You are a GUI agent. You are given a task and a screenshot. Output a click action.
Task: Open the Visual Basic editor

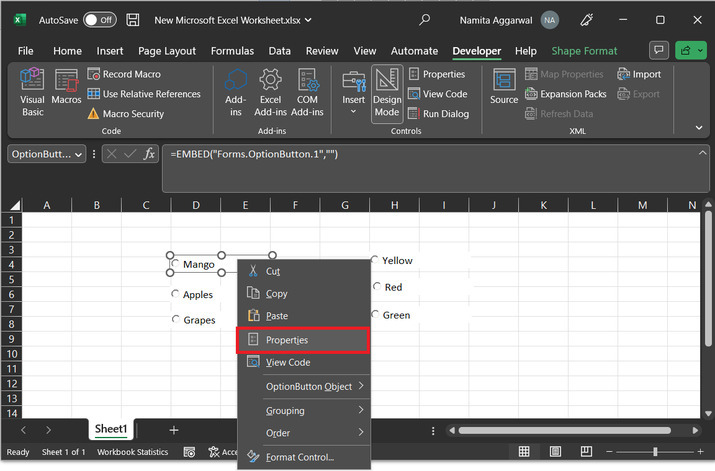pos(32,92)
